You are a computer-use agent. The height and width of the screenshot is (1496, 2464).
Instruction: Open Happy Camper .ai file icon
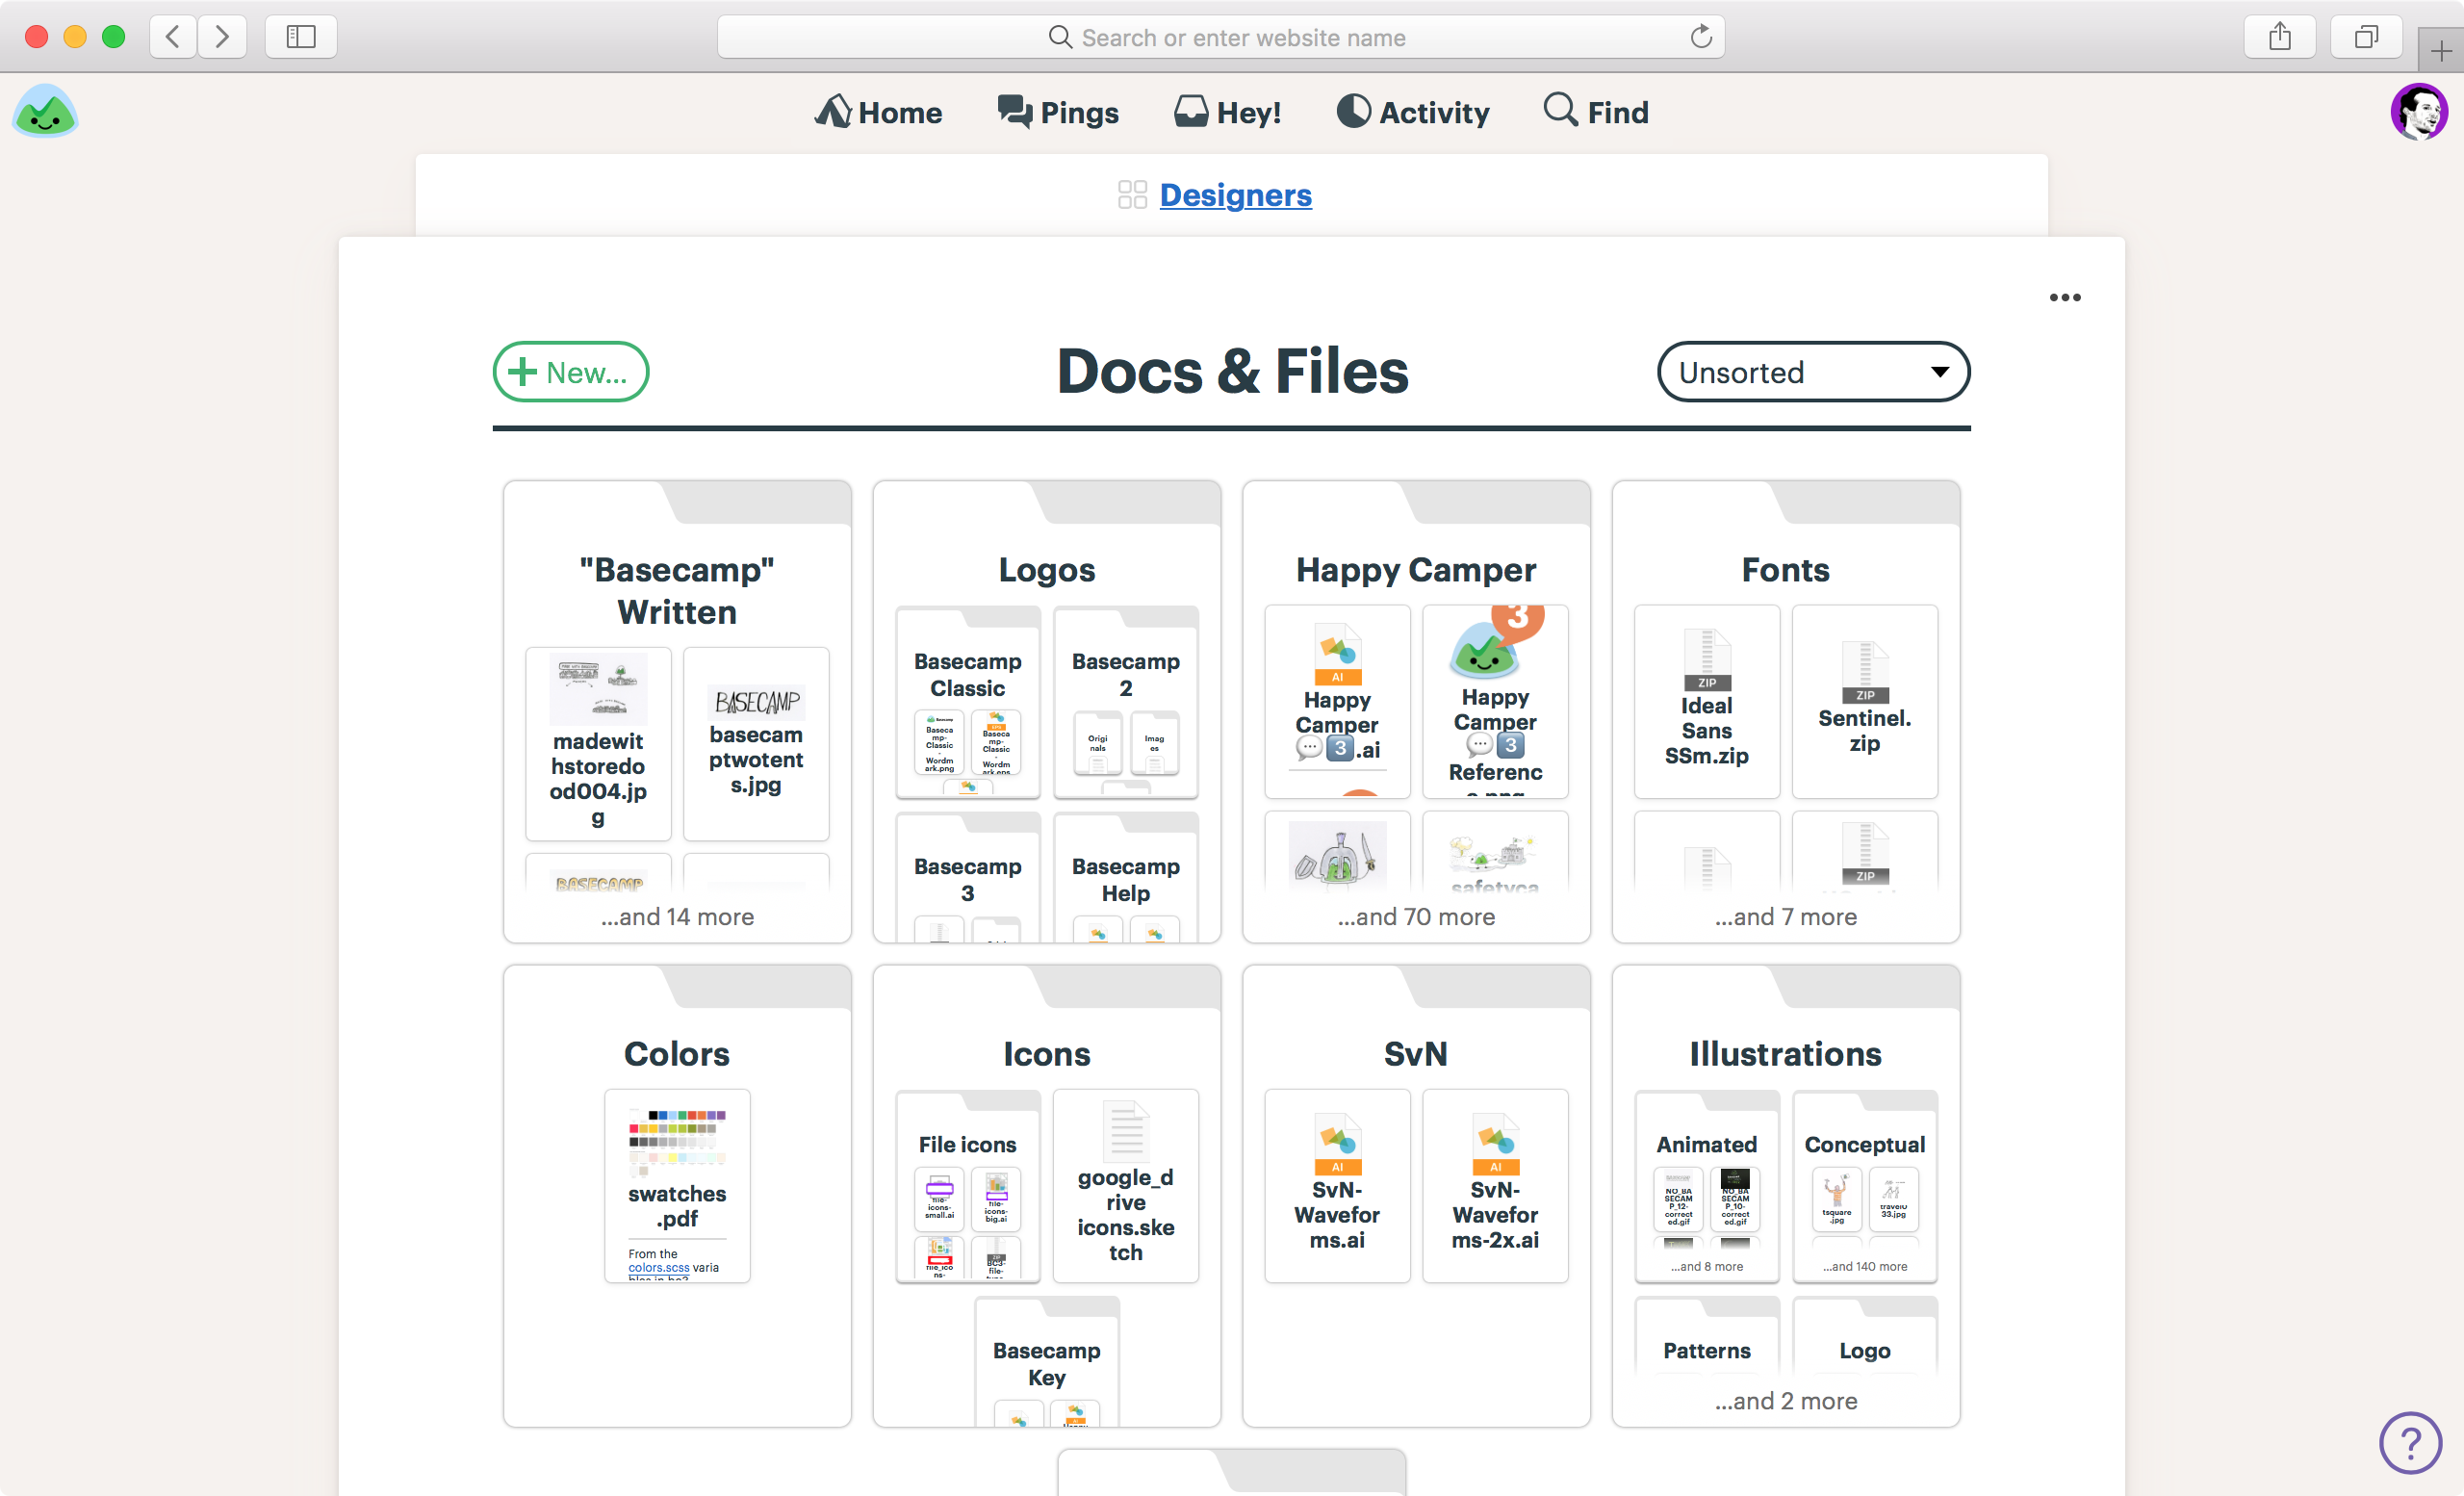tap(1337, 654)
